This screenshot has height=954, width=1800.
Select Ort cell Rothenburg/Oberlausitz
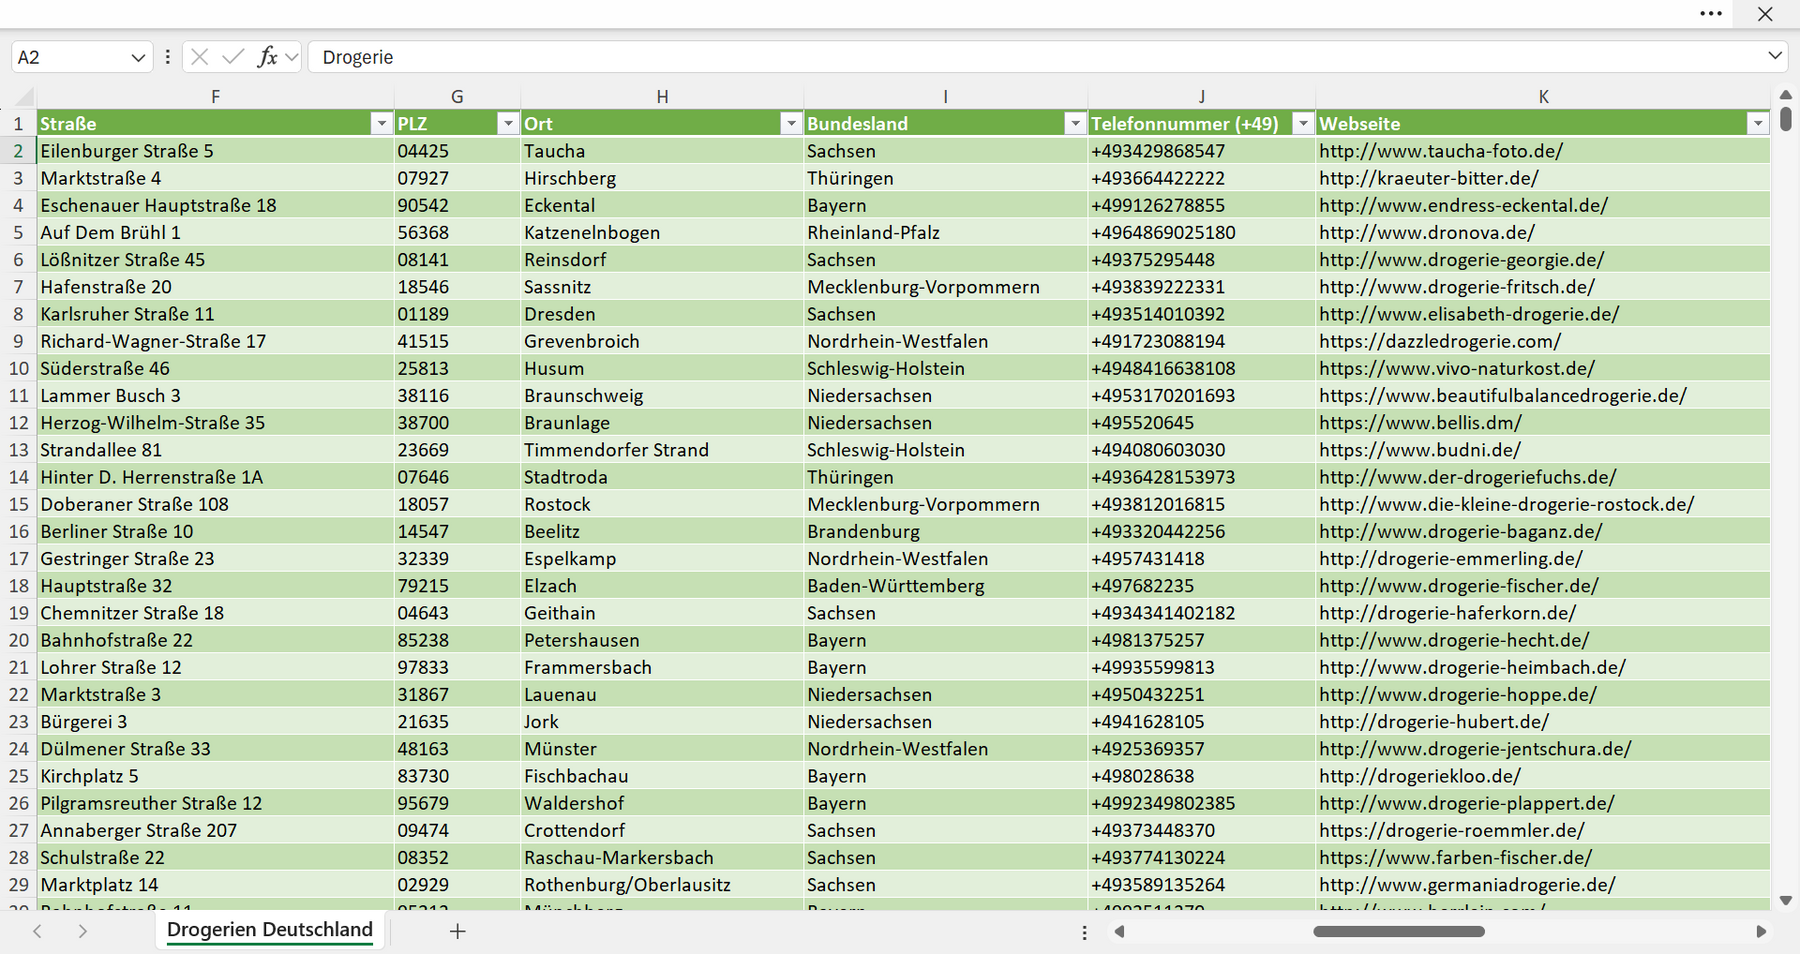[662, 885]
